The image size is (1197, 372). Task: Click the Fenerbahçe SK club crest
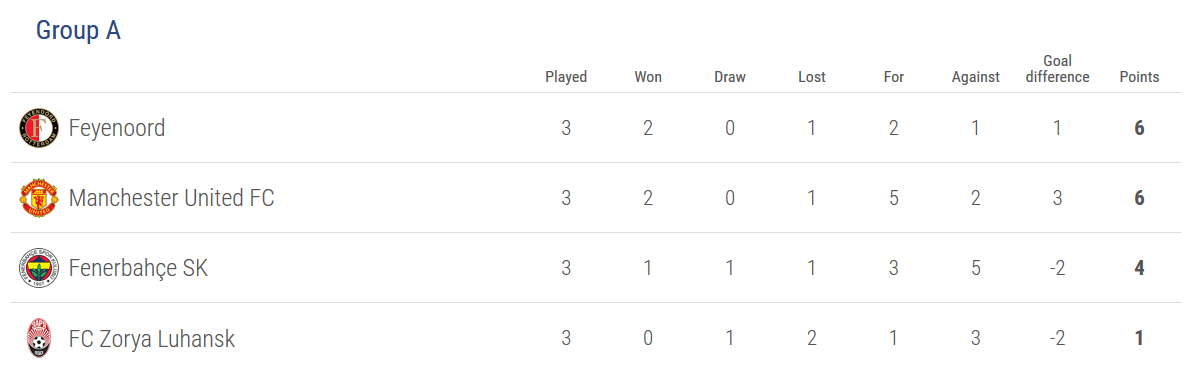coord(39,268)
